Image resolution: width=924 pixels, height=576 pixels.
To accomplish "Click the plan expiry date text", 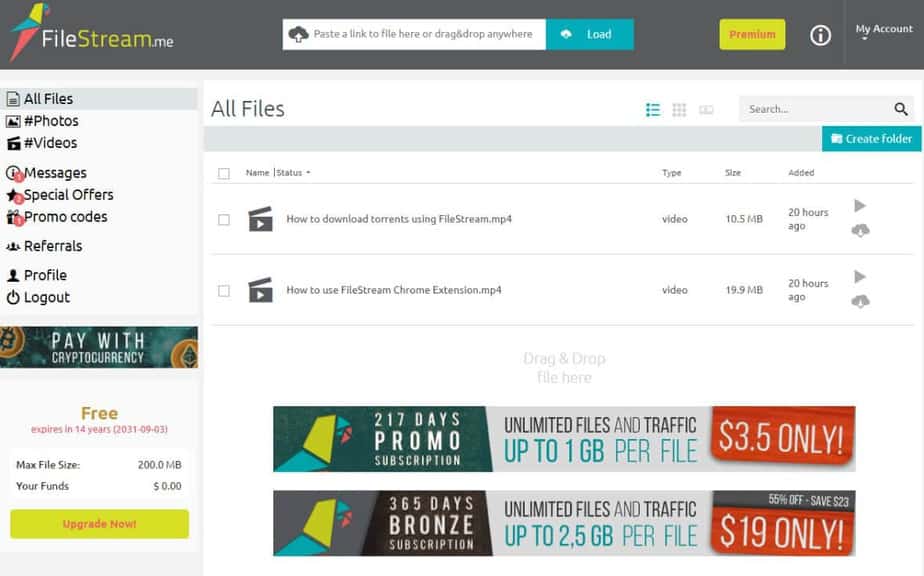I will point(99,429).
